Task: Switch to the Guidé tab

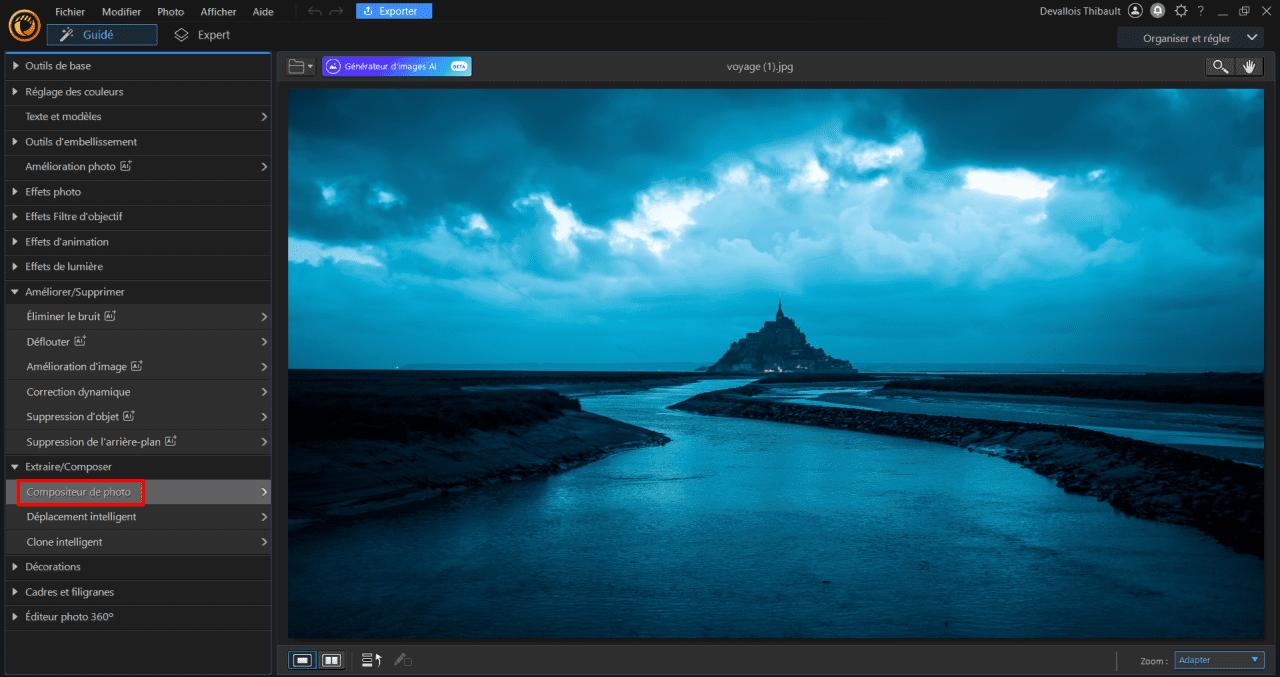Action: coord(100,33)
